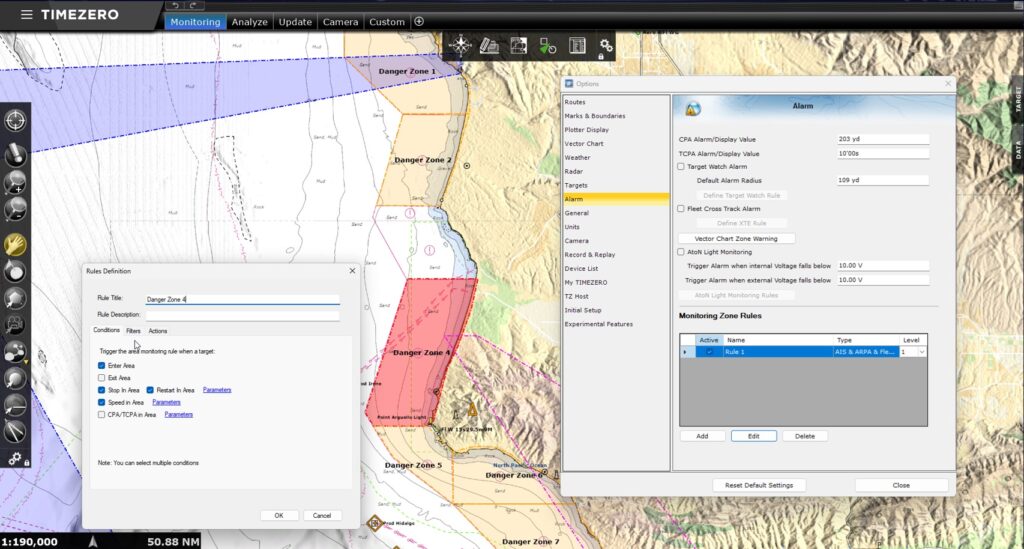The width and height of the screenshot is (1024, 549).
Task: Enable the Target Watch Alarm checkbox
Action: coord(681,166)
